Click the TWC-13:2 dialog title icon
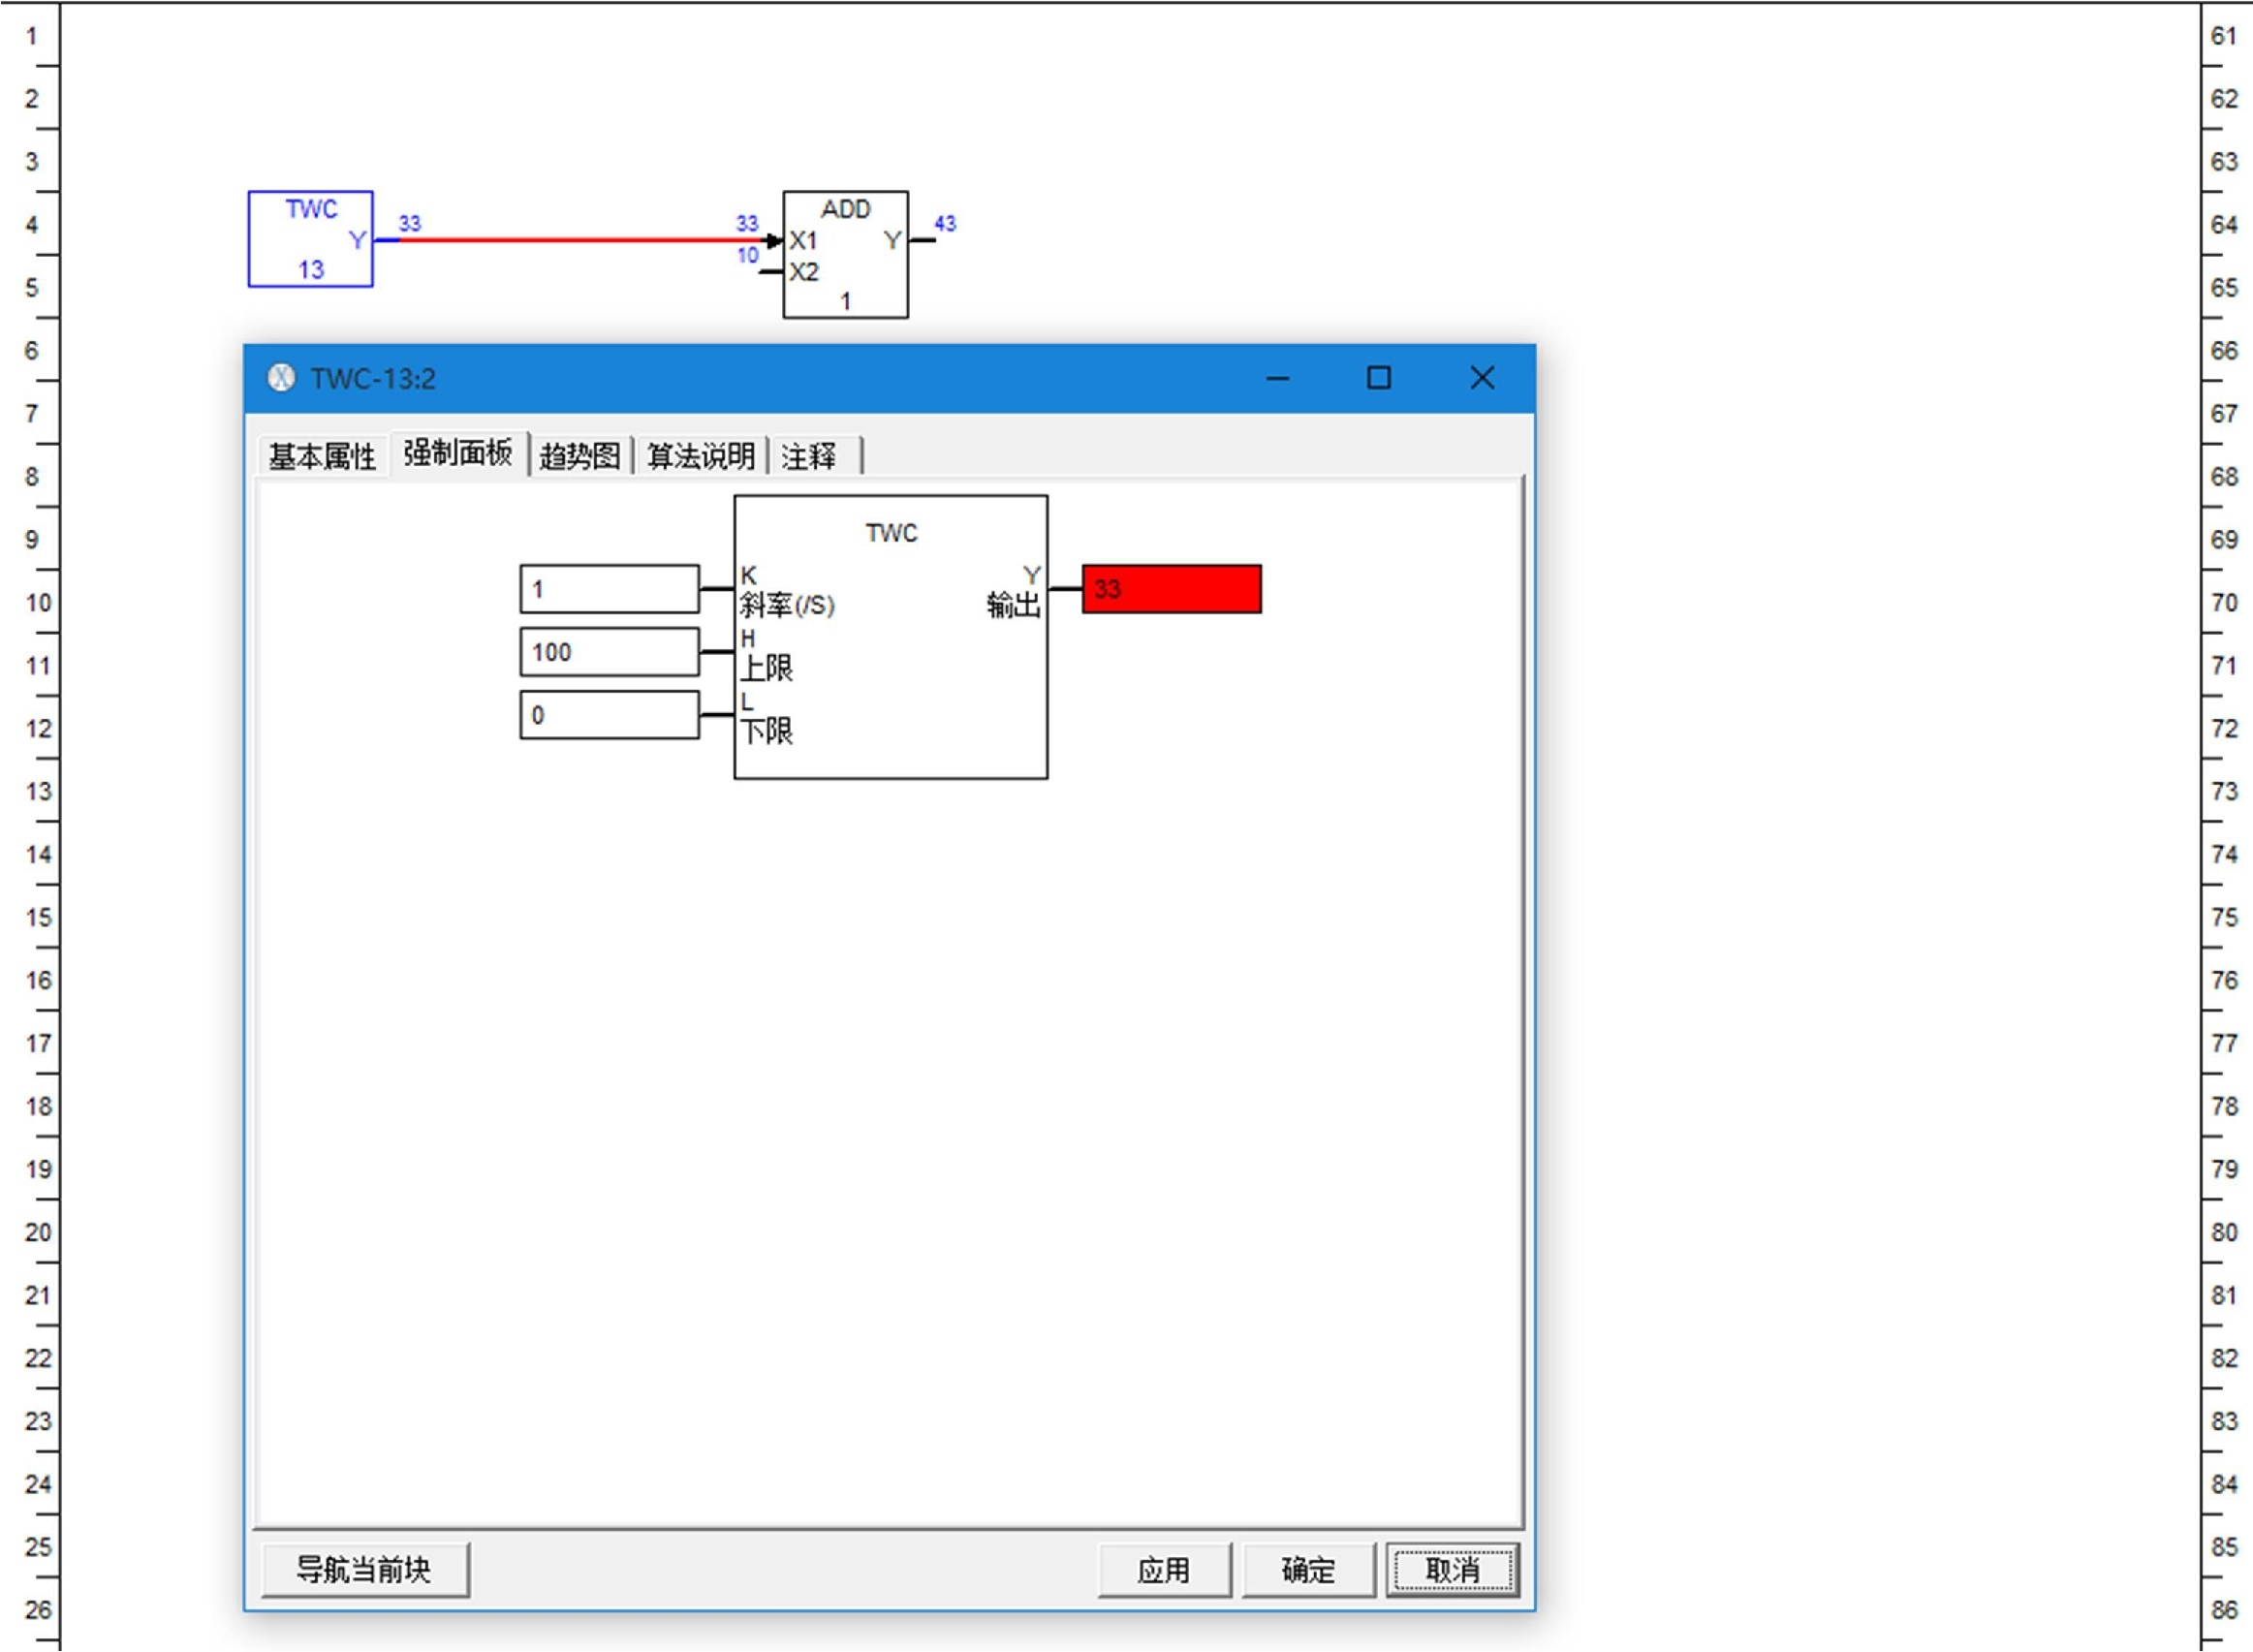The width and height of the screenshot is (2253, 1652). coord(281,378)
